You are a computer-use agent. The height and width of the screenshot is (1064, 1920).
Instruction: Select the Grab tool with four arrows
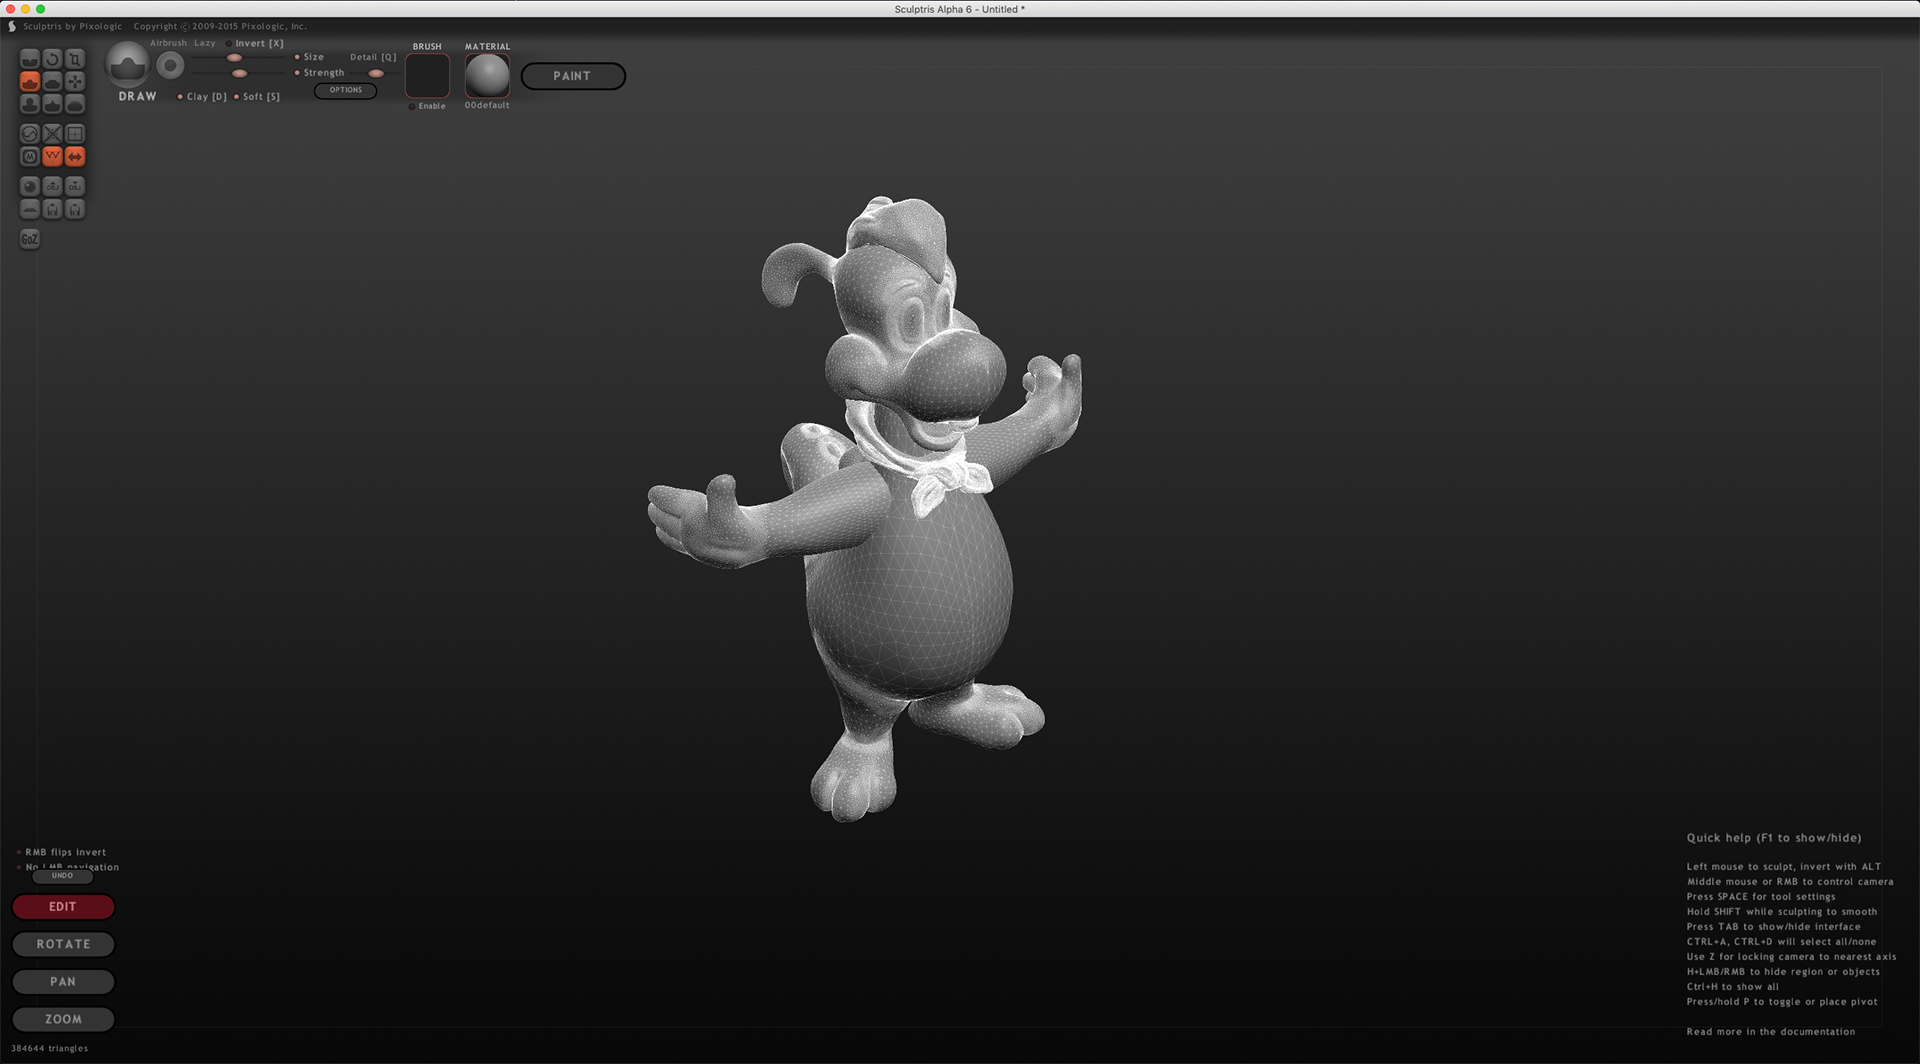(75, 81)
